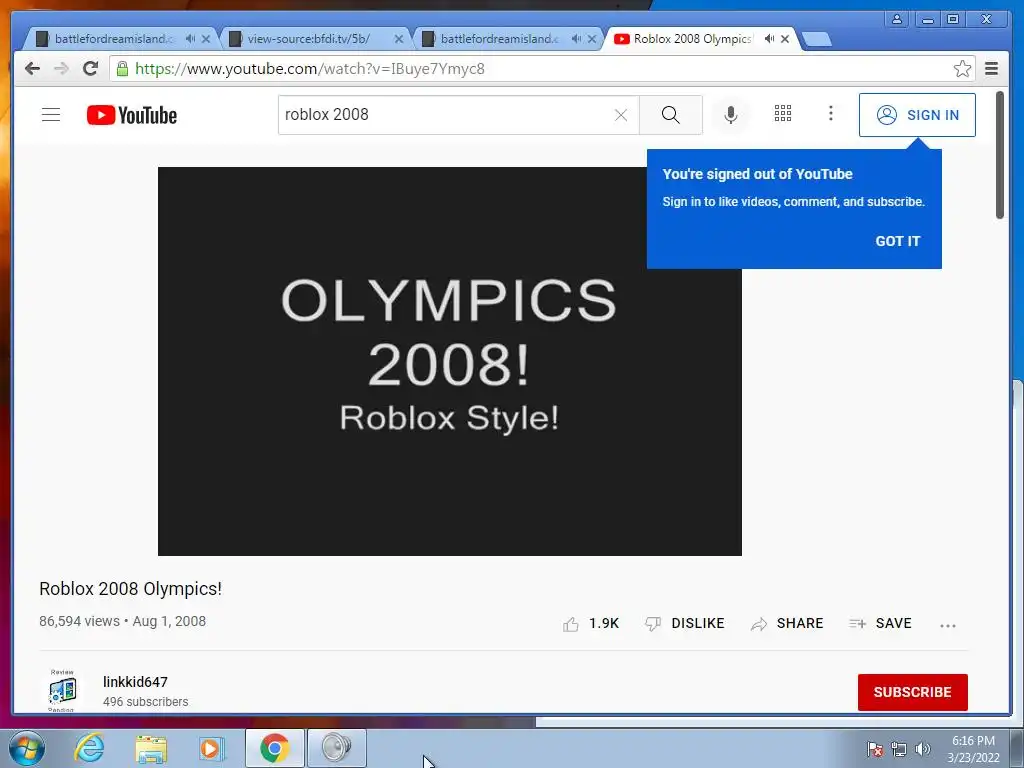The width and height of the screenshot is (1024, 768).
Task: Open the linkkid647 channel avatar
Action: coord(62,690)
